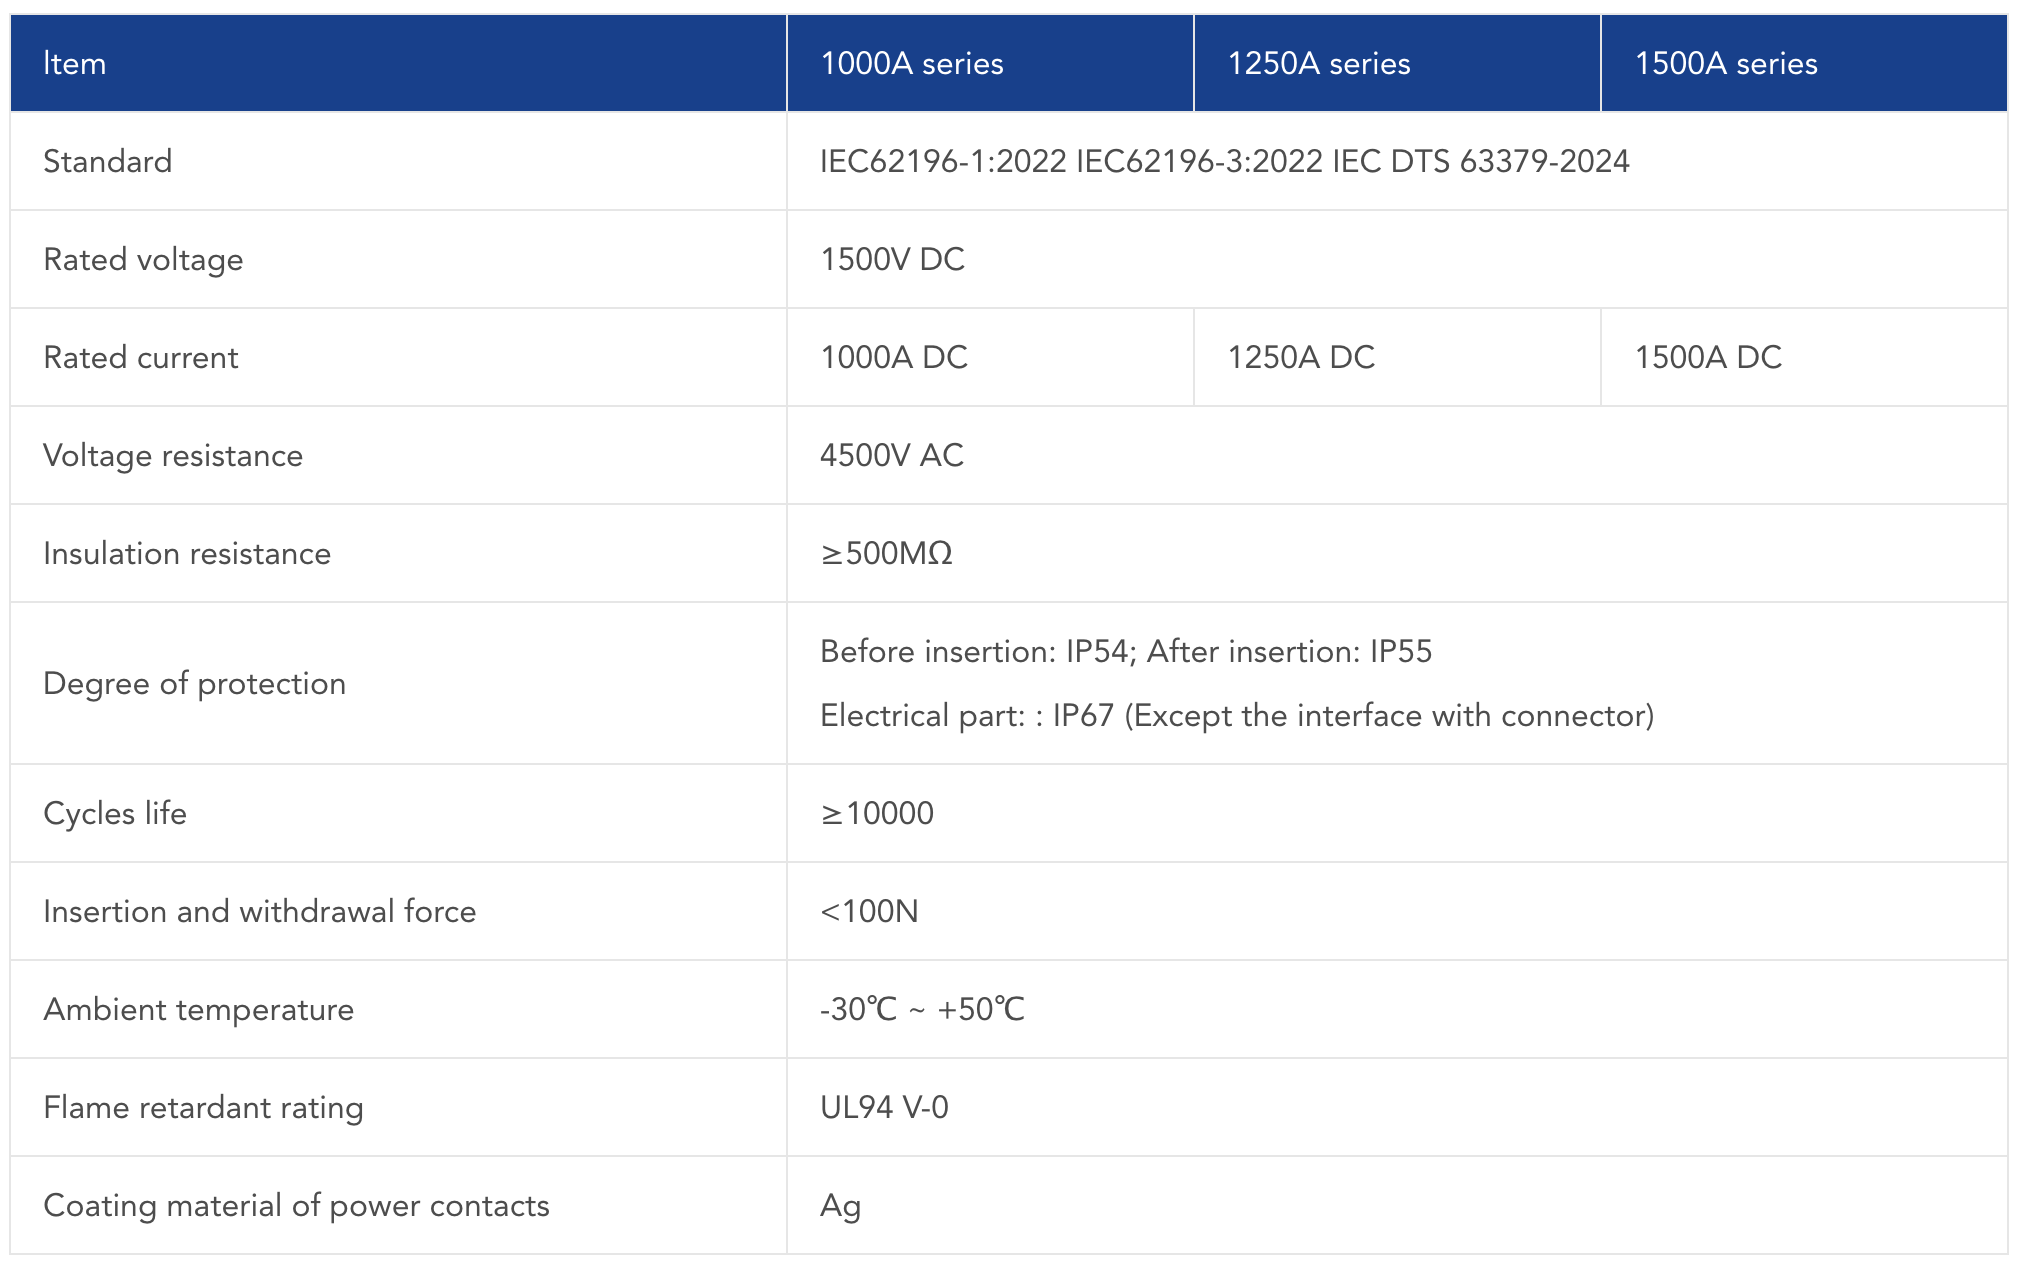The image size is (2022, 1268).
Task: Click the Rated voltage label
Action: pos(143,259)
